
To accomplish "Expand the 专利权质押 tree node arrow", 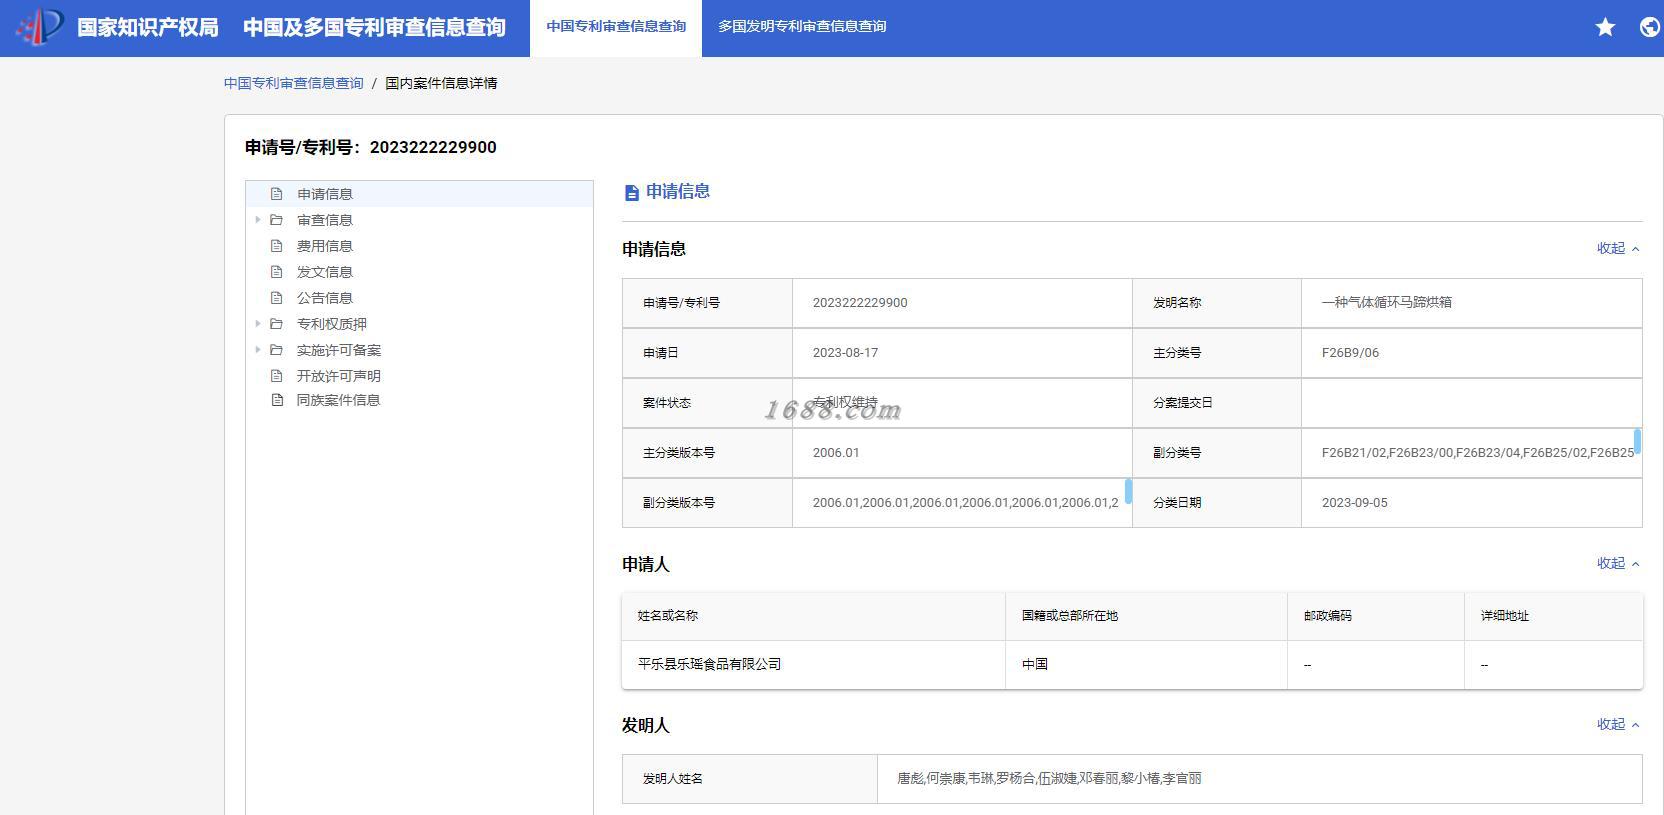I will point(258,324).
